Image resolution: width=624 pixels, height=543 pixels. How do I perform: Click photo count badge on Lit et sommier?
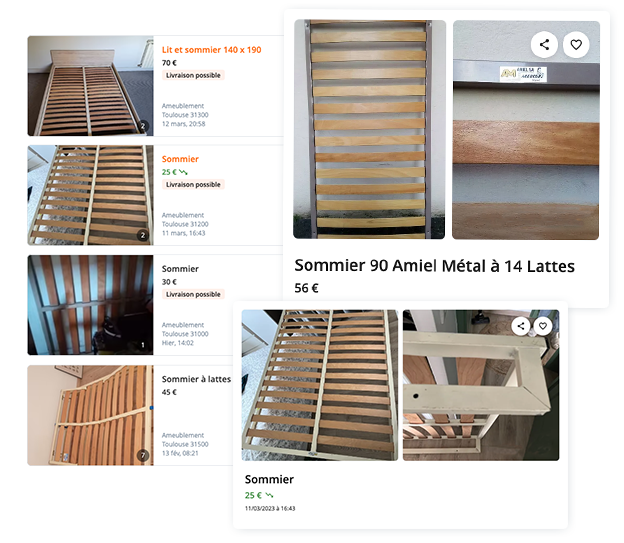tap(143, 126)
